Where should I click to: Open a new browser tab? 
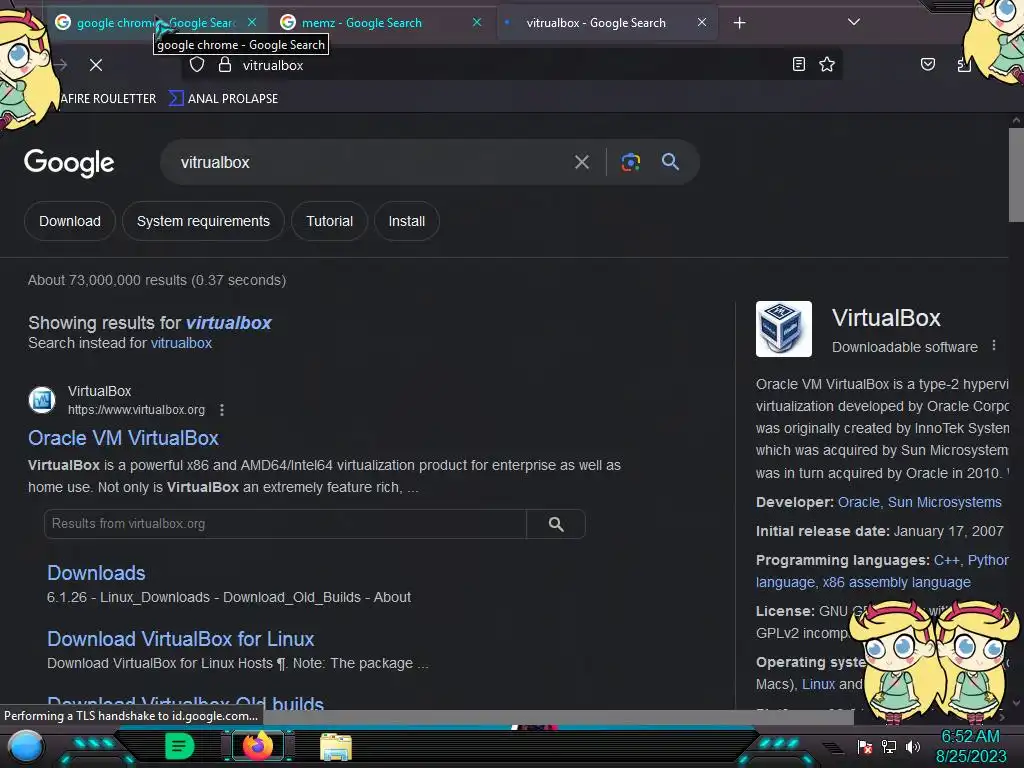pos(739,23)
